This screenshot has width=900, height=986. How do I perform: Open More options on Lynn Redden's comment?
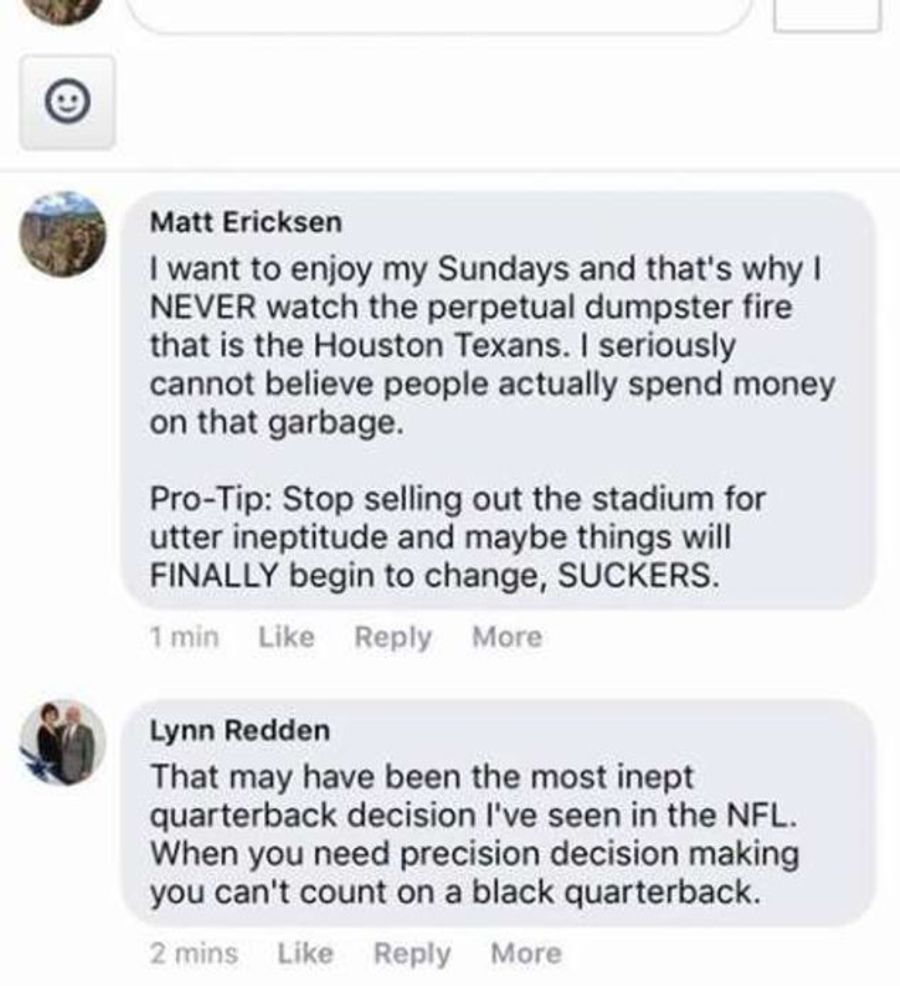point(526,953)
